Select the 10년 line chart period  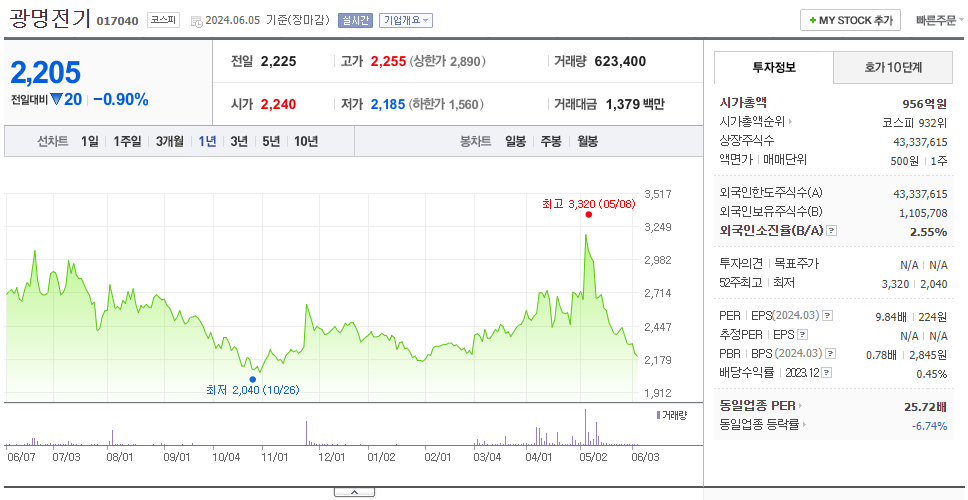pyautogui.click(x=306, y=141)
